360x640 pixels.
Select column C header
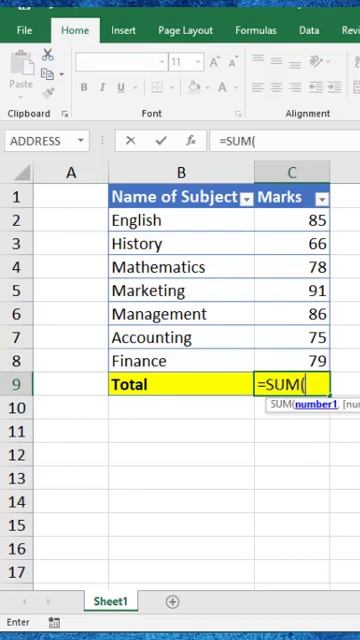tap(292, 173)
